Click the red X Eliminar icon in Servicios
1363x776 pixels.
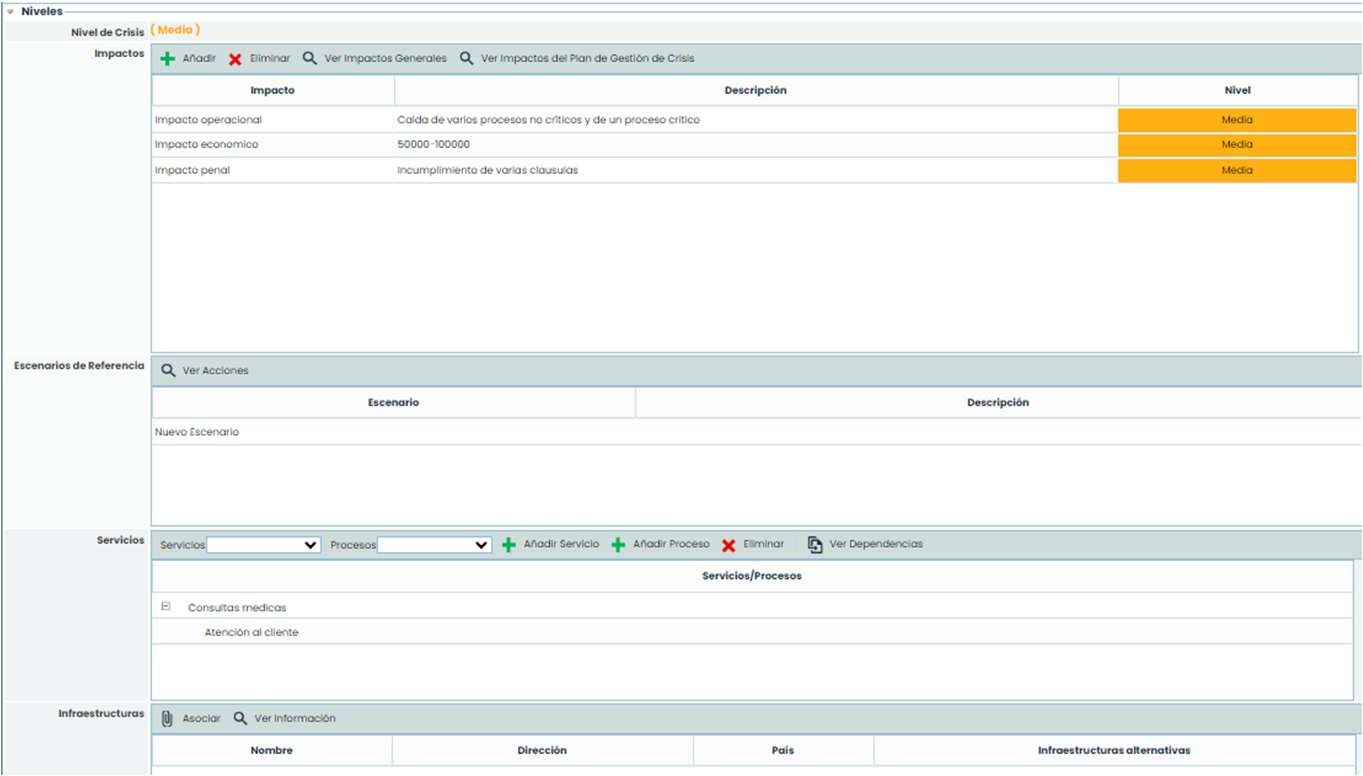point(729,545)
